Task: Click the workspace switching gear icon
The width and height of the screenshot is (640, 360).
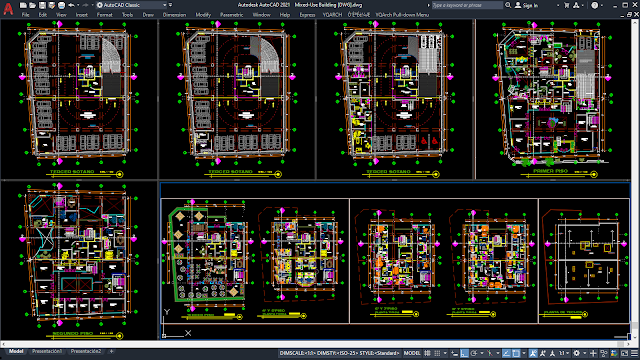Action: click(x=576, y=353)
